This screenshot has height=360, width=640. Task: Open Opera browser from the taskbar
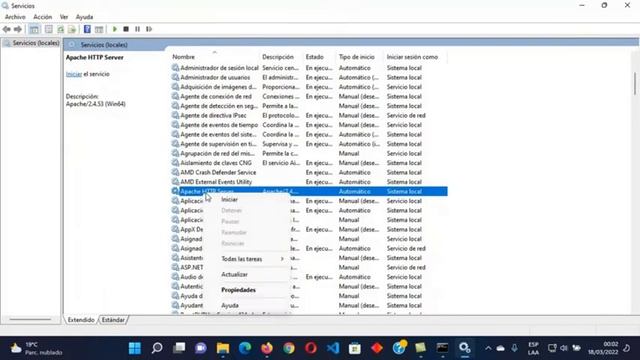[311, 348]
